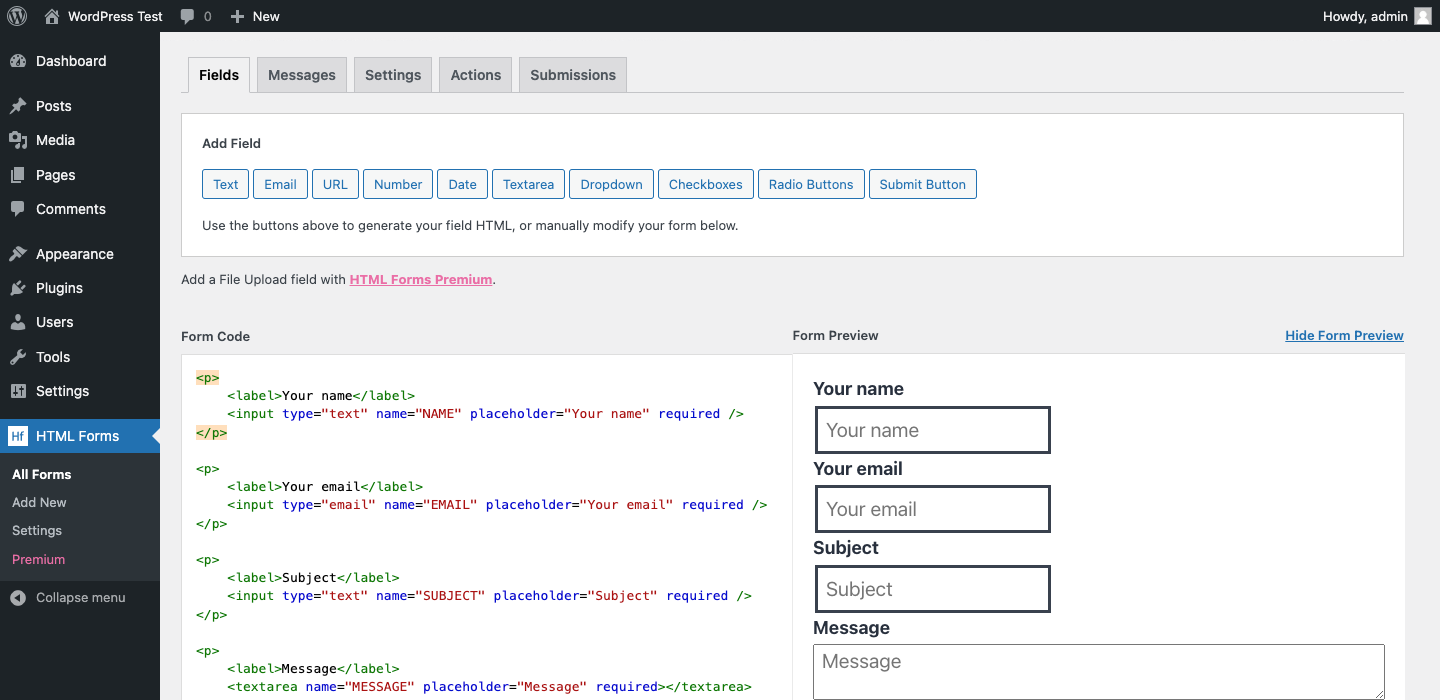Image resolution: width=1440 pixels, height=700 pixels.
Task: Click the Your name label line in form code
Action: [321, 396]
